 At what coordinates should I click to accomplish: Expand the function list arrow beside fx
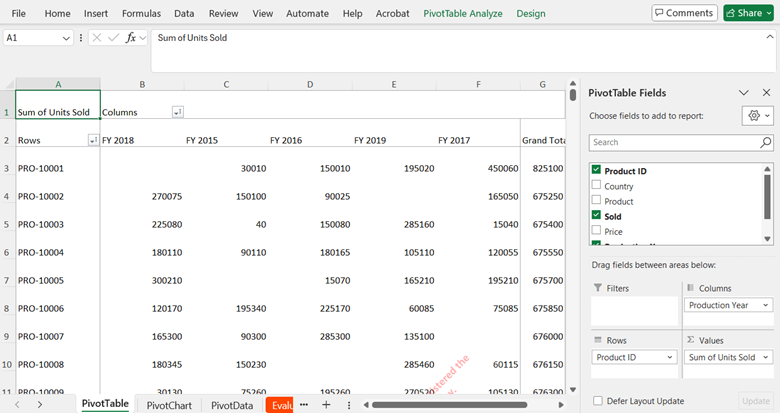[x=143, y=38]
